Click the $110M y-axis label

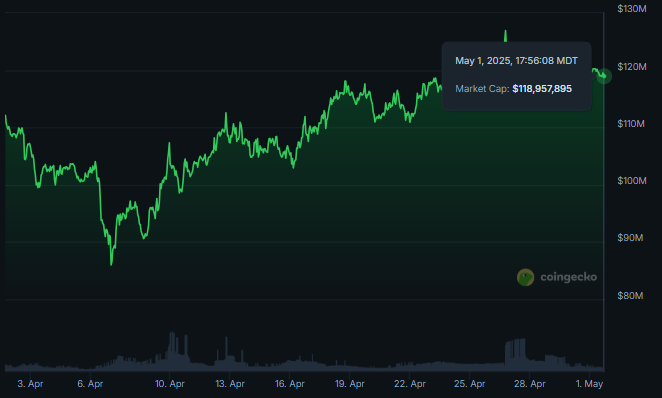click(x=631, y=124)
